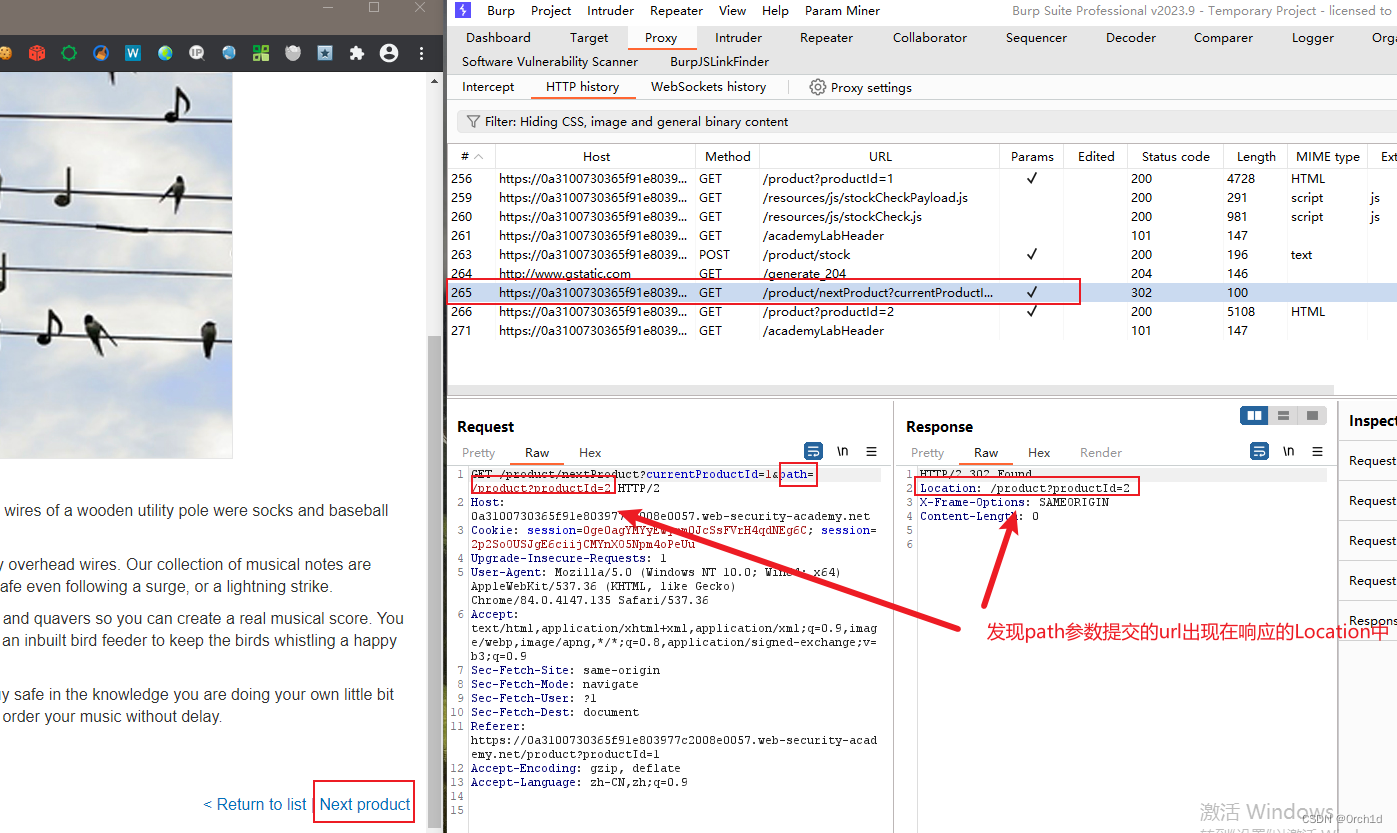
Task: Switch to the Sequencer tab
Action: pyautogui.click(x=1036, y=37)
